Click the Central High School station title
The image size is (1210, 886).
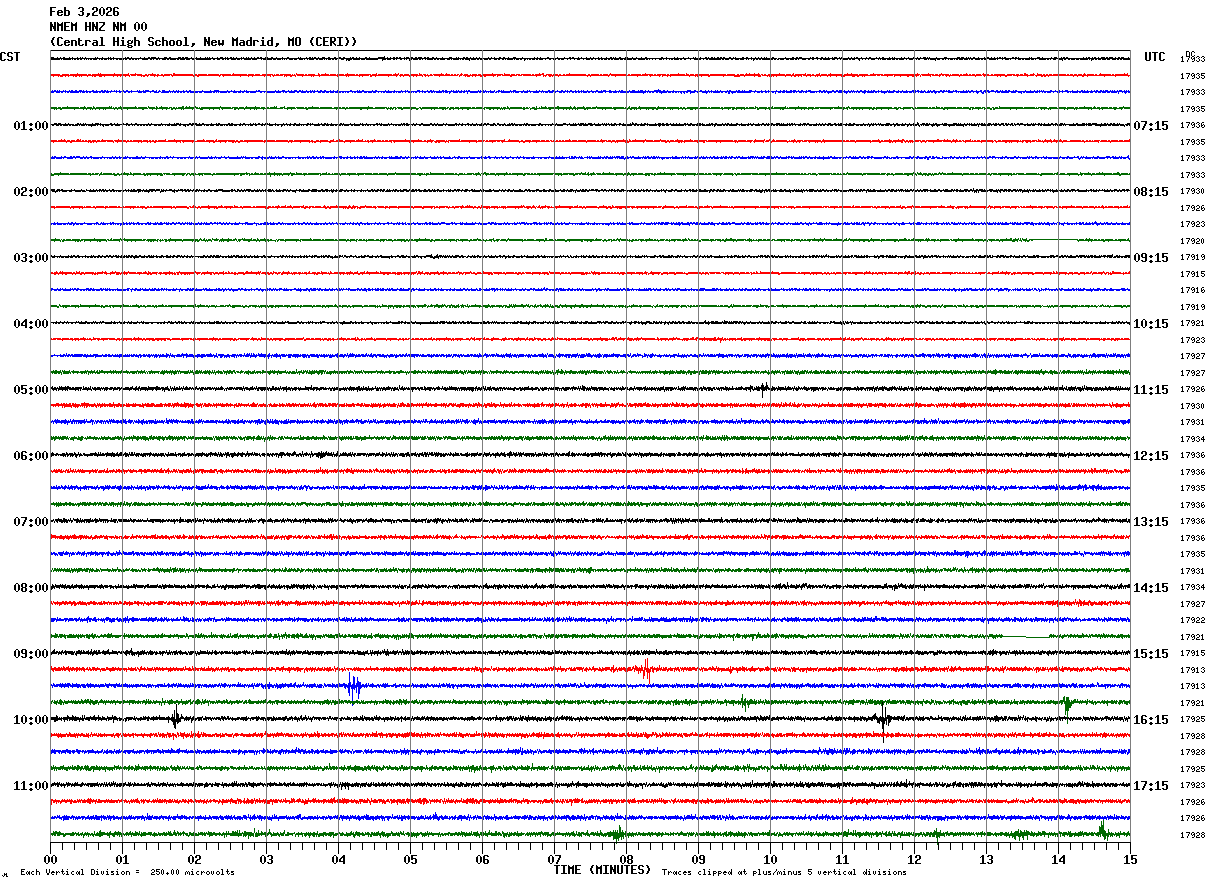tap(203, 42)
